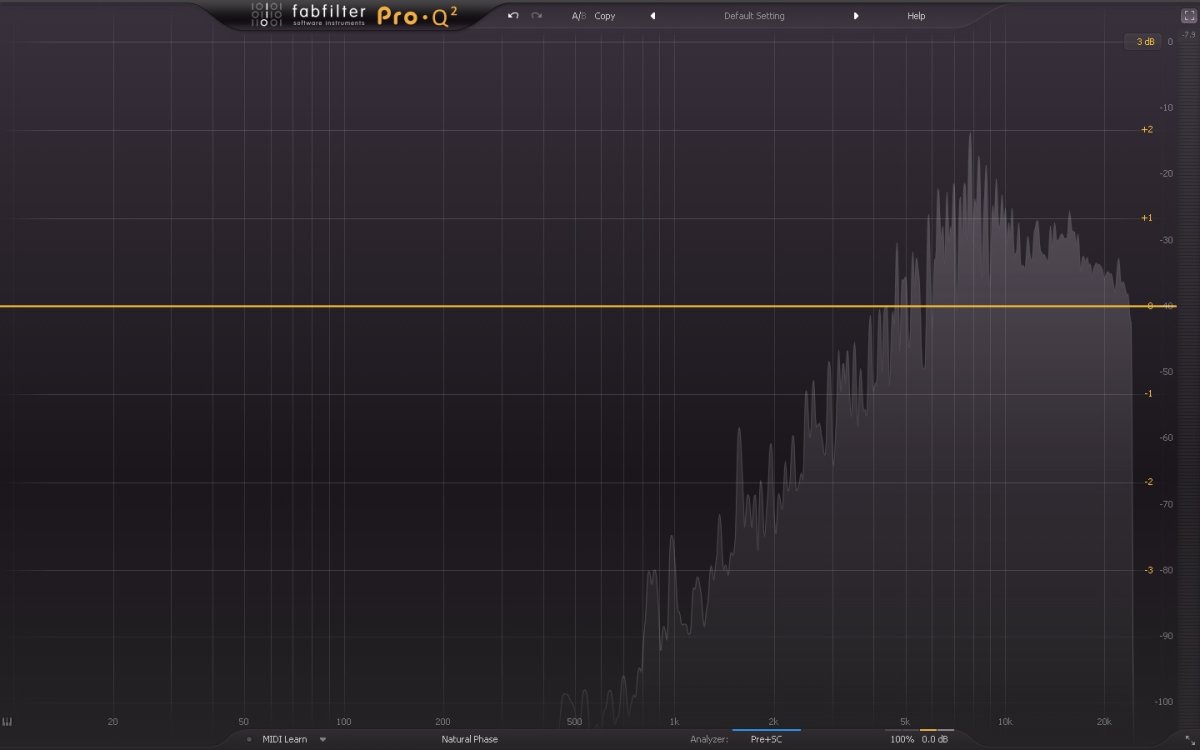Screen dimensions: 1200x750
Task: Click the 50 frequency axis label
Action: pos(244,722)
